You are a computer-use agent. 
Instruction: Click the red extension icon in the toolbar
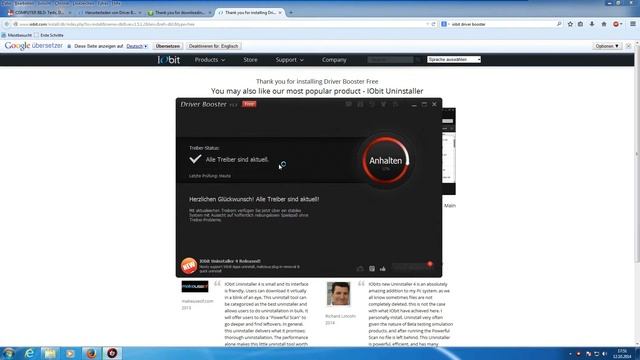(x=616, y=24)
